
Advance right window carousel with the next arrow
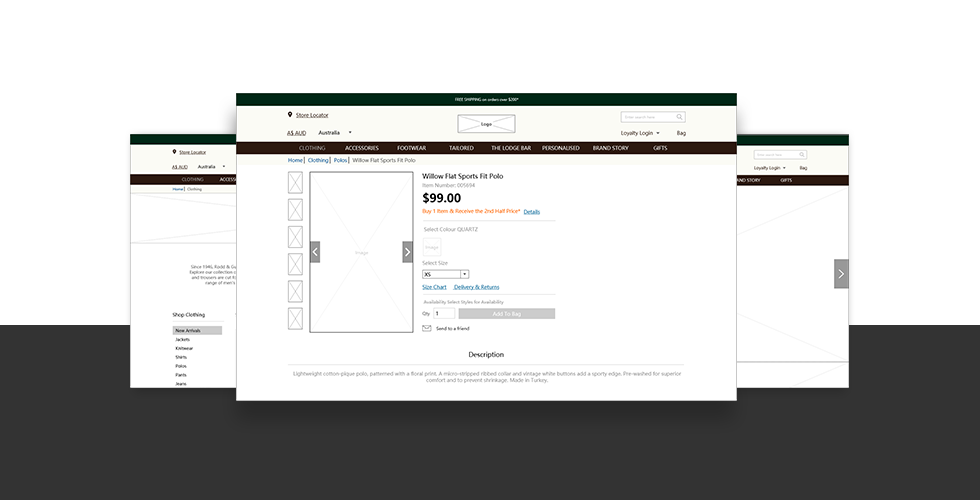click(841, 274)
